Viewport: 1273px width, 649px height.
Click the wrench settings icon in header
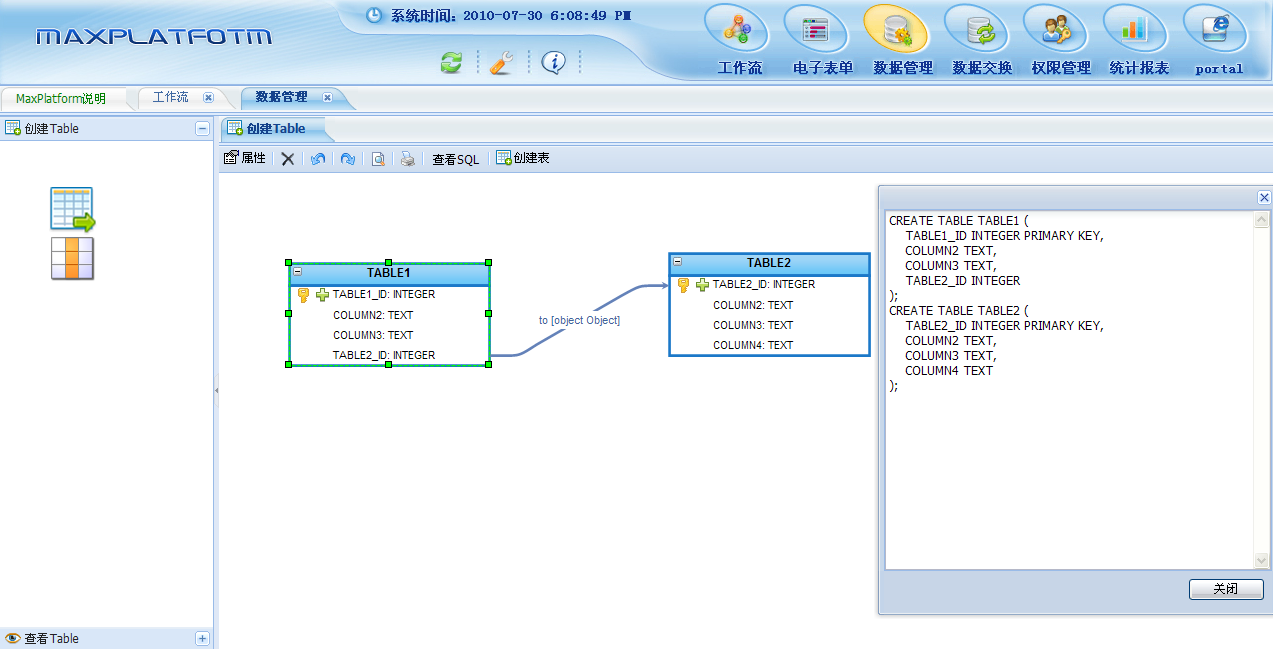coord(501,62)
